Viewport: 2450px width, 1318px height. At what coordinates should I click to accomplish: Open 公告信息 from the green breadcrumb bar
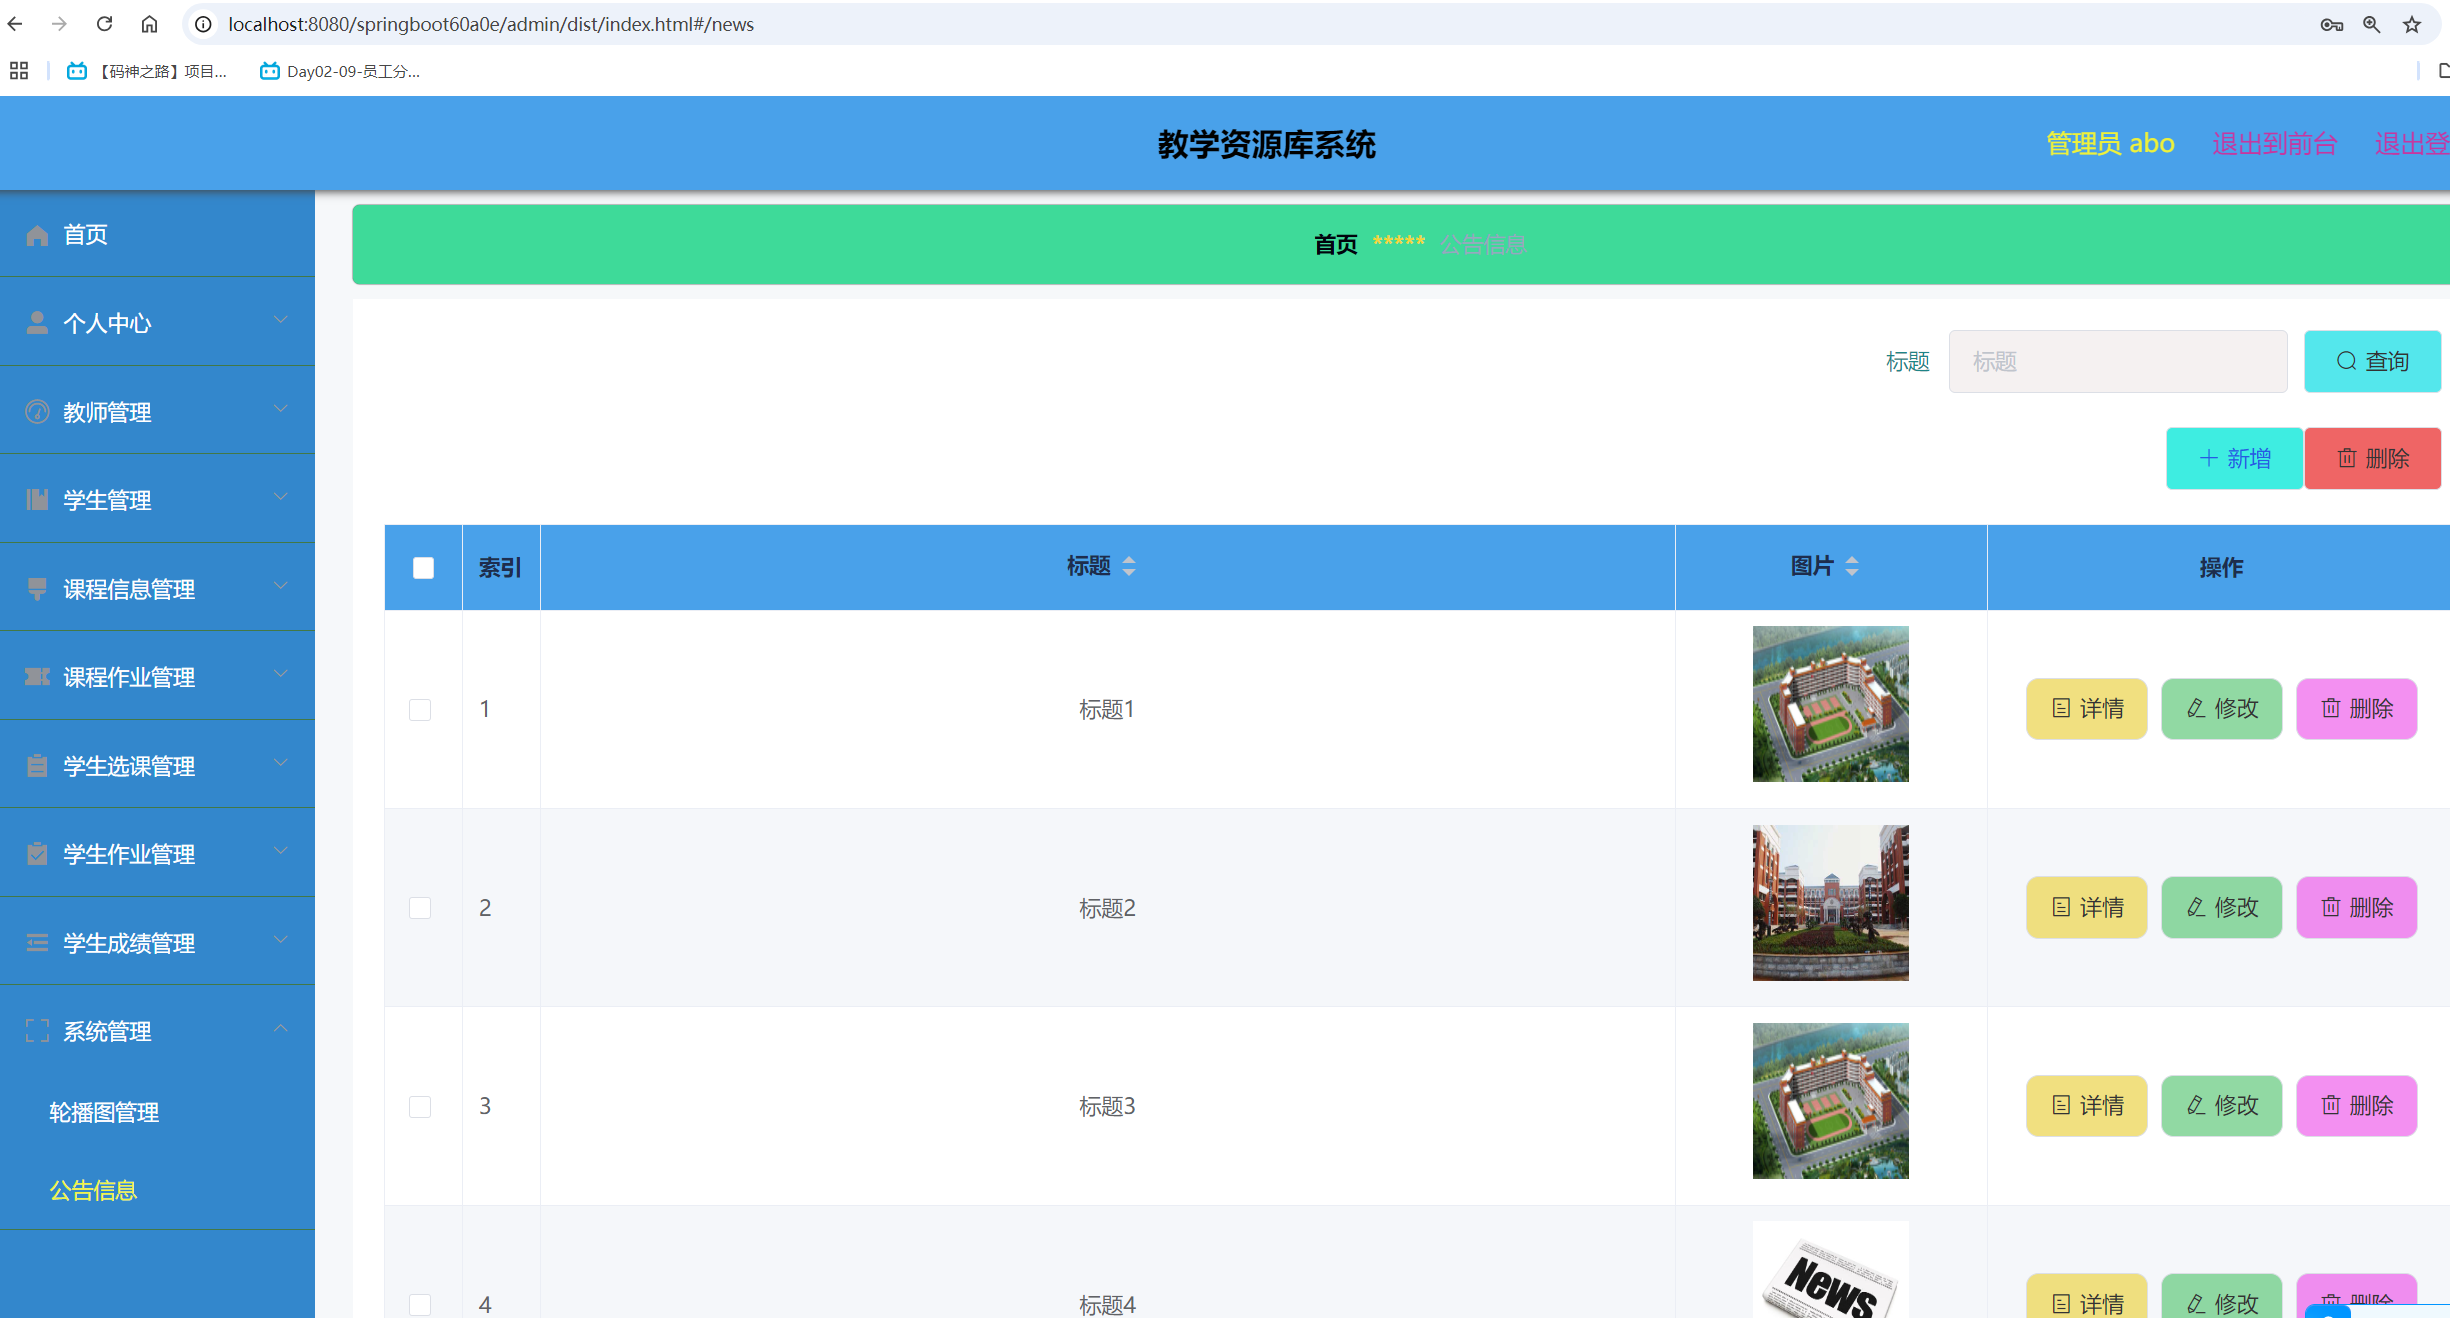(x=1483, y=244)
